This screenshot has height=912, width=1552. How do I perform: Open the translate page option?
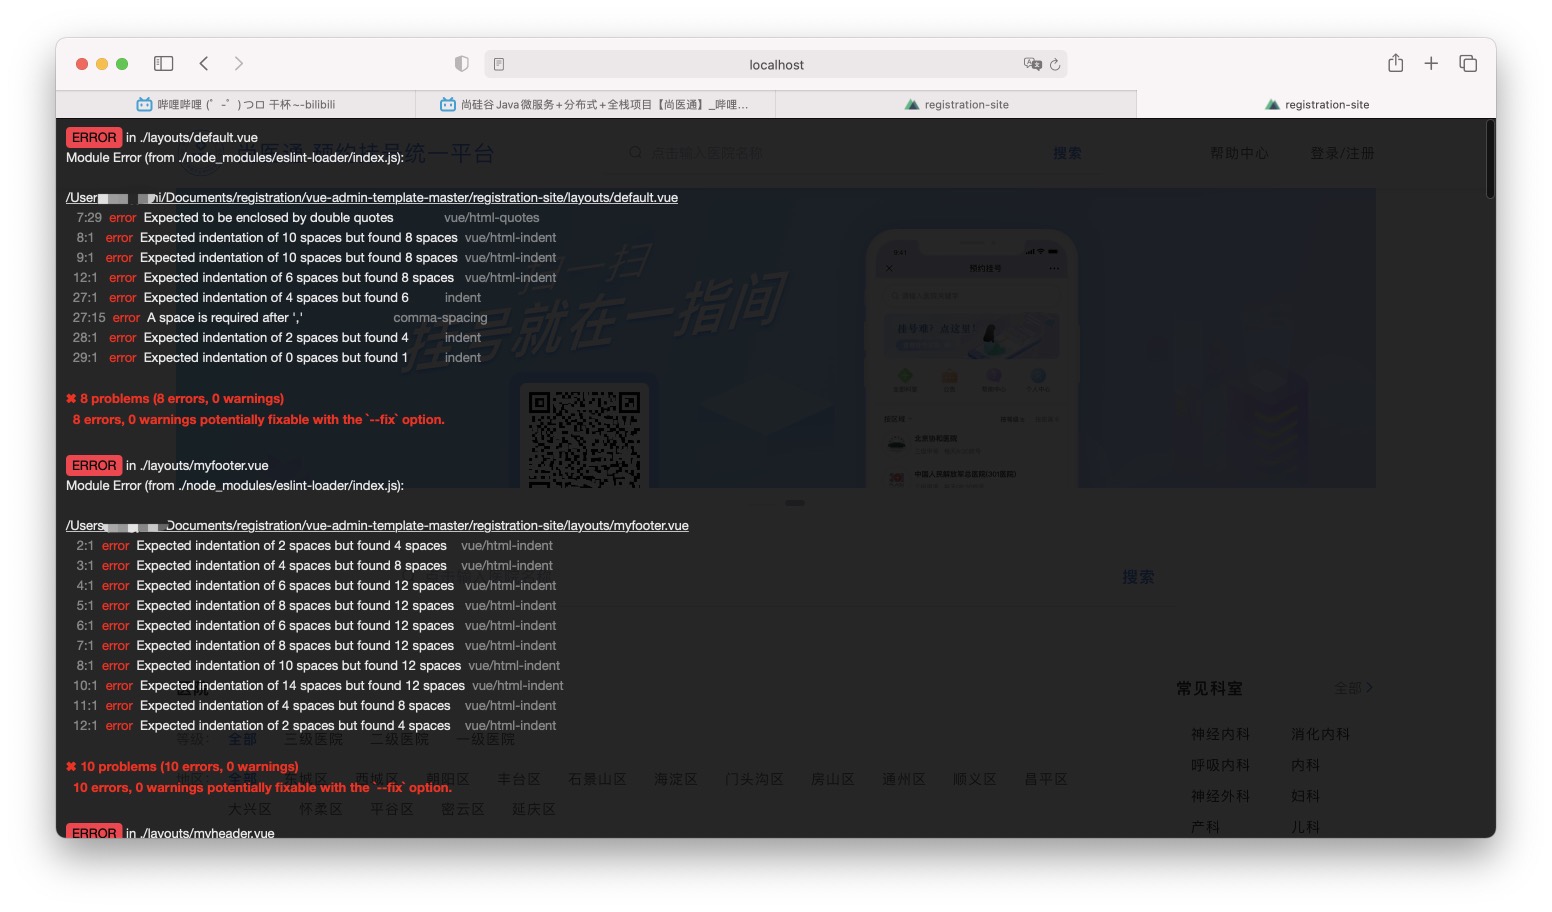1033,64
